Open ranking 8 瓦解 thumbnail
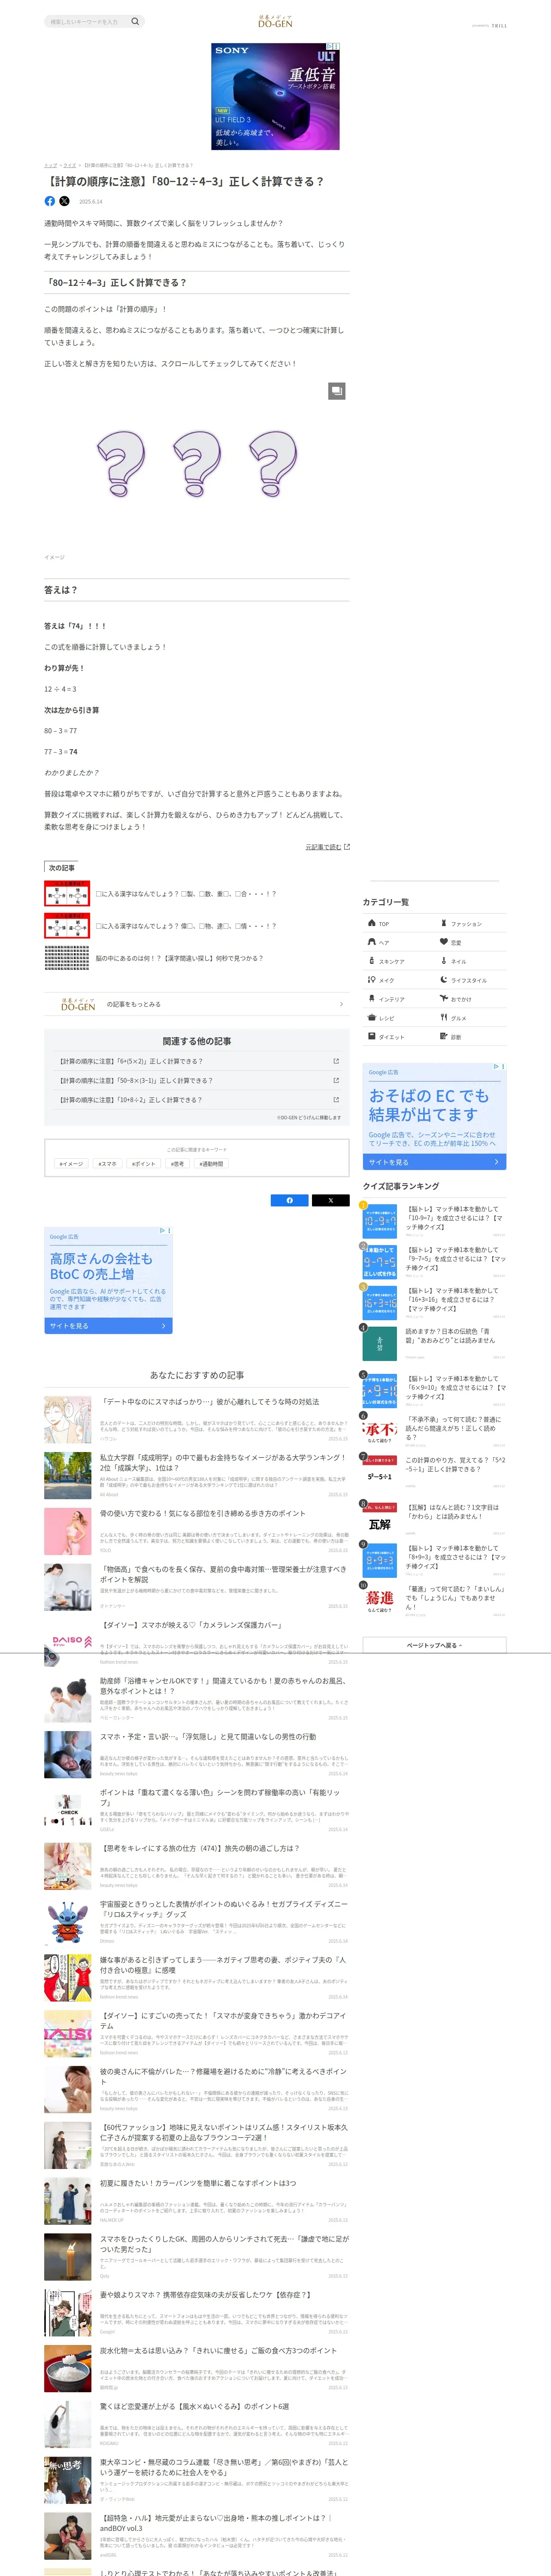 click(x=380, y=1520)
